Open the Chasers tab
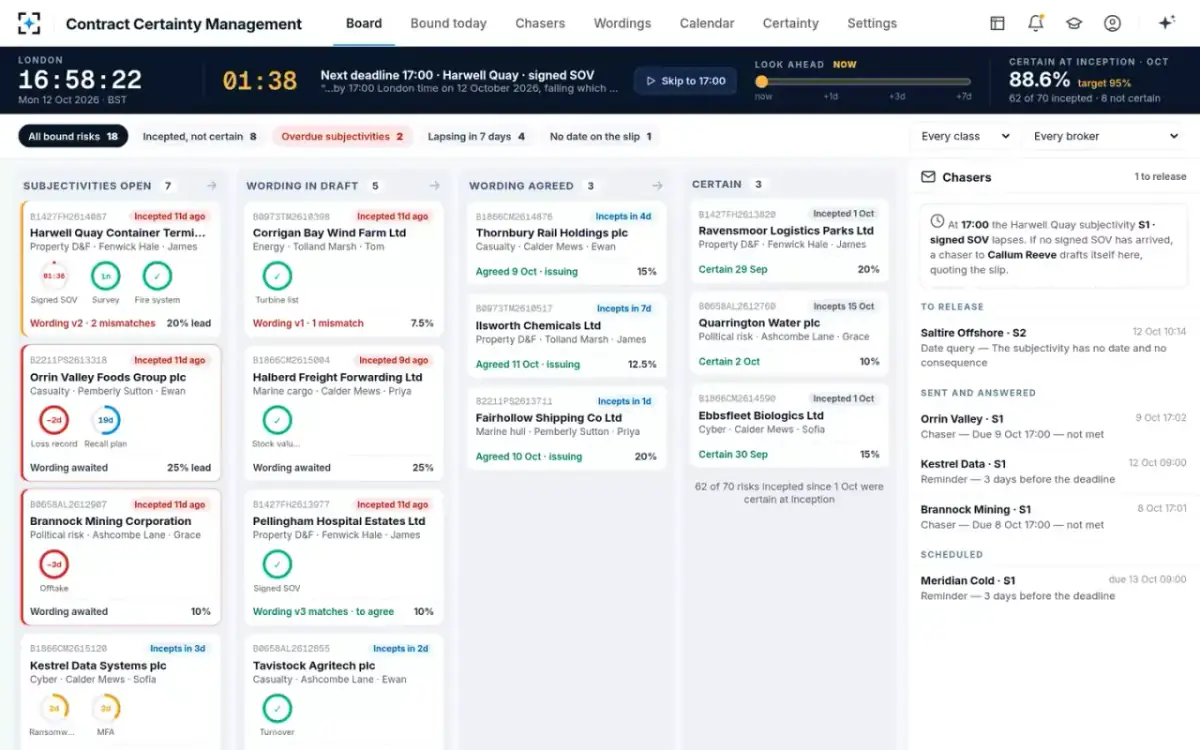The width and height of the screenshot is (1200, 750). [x=540, y=23]
